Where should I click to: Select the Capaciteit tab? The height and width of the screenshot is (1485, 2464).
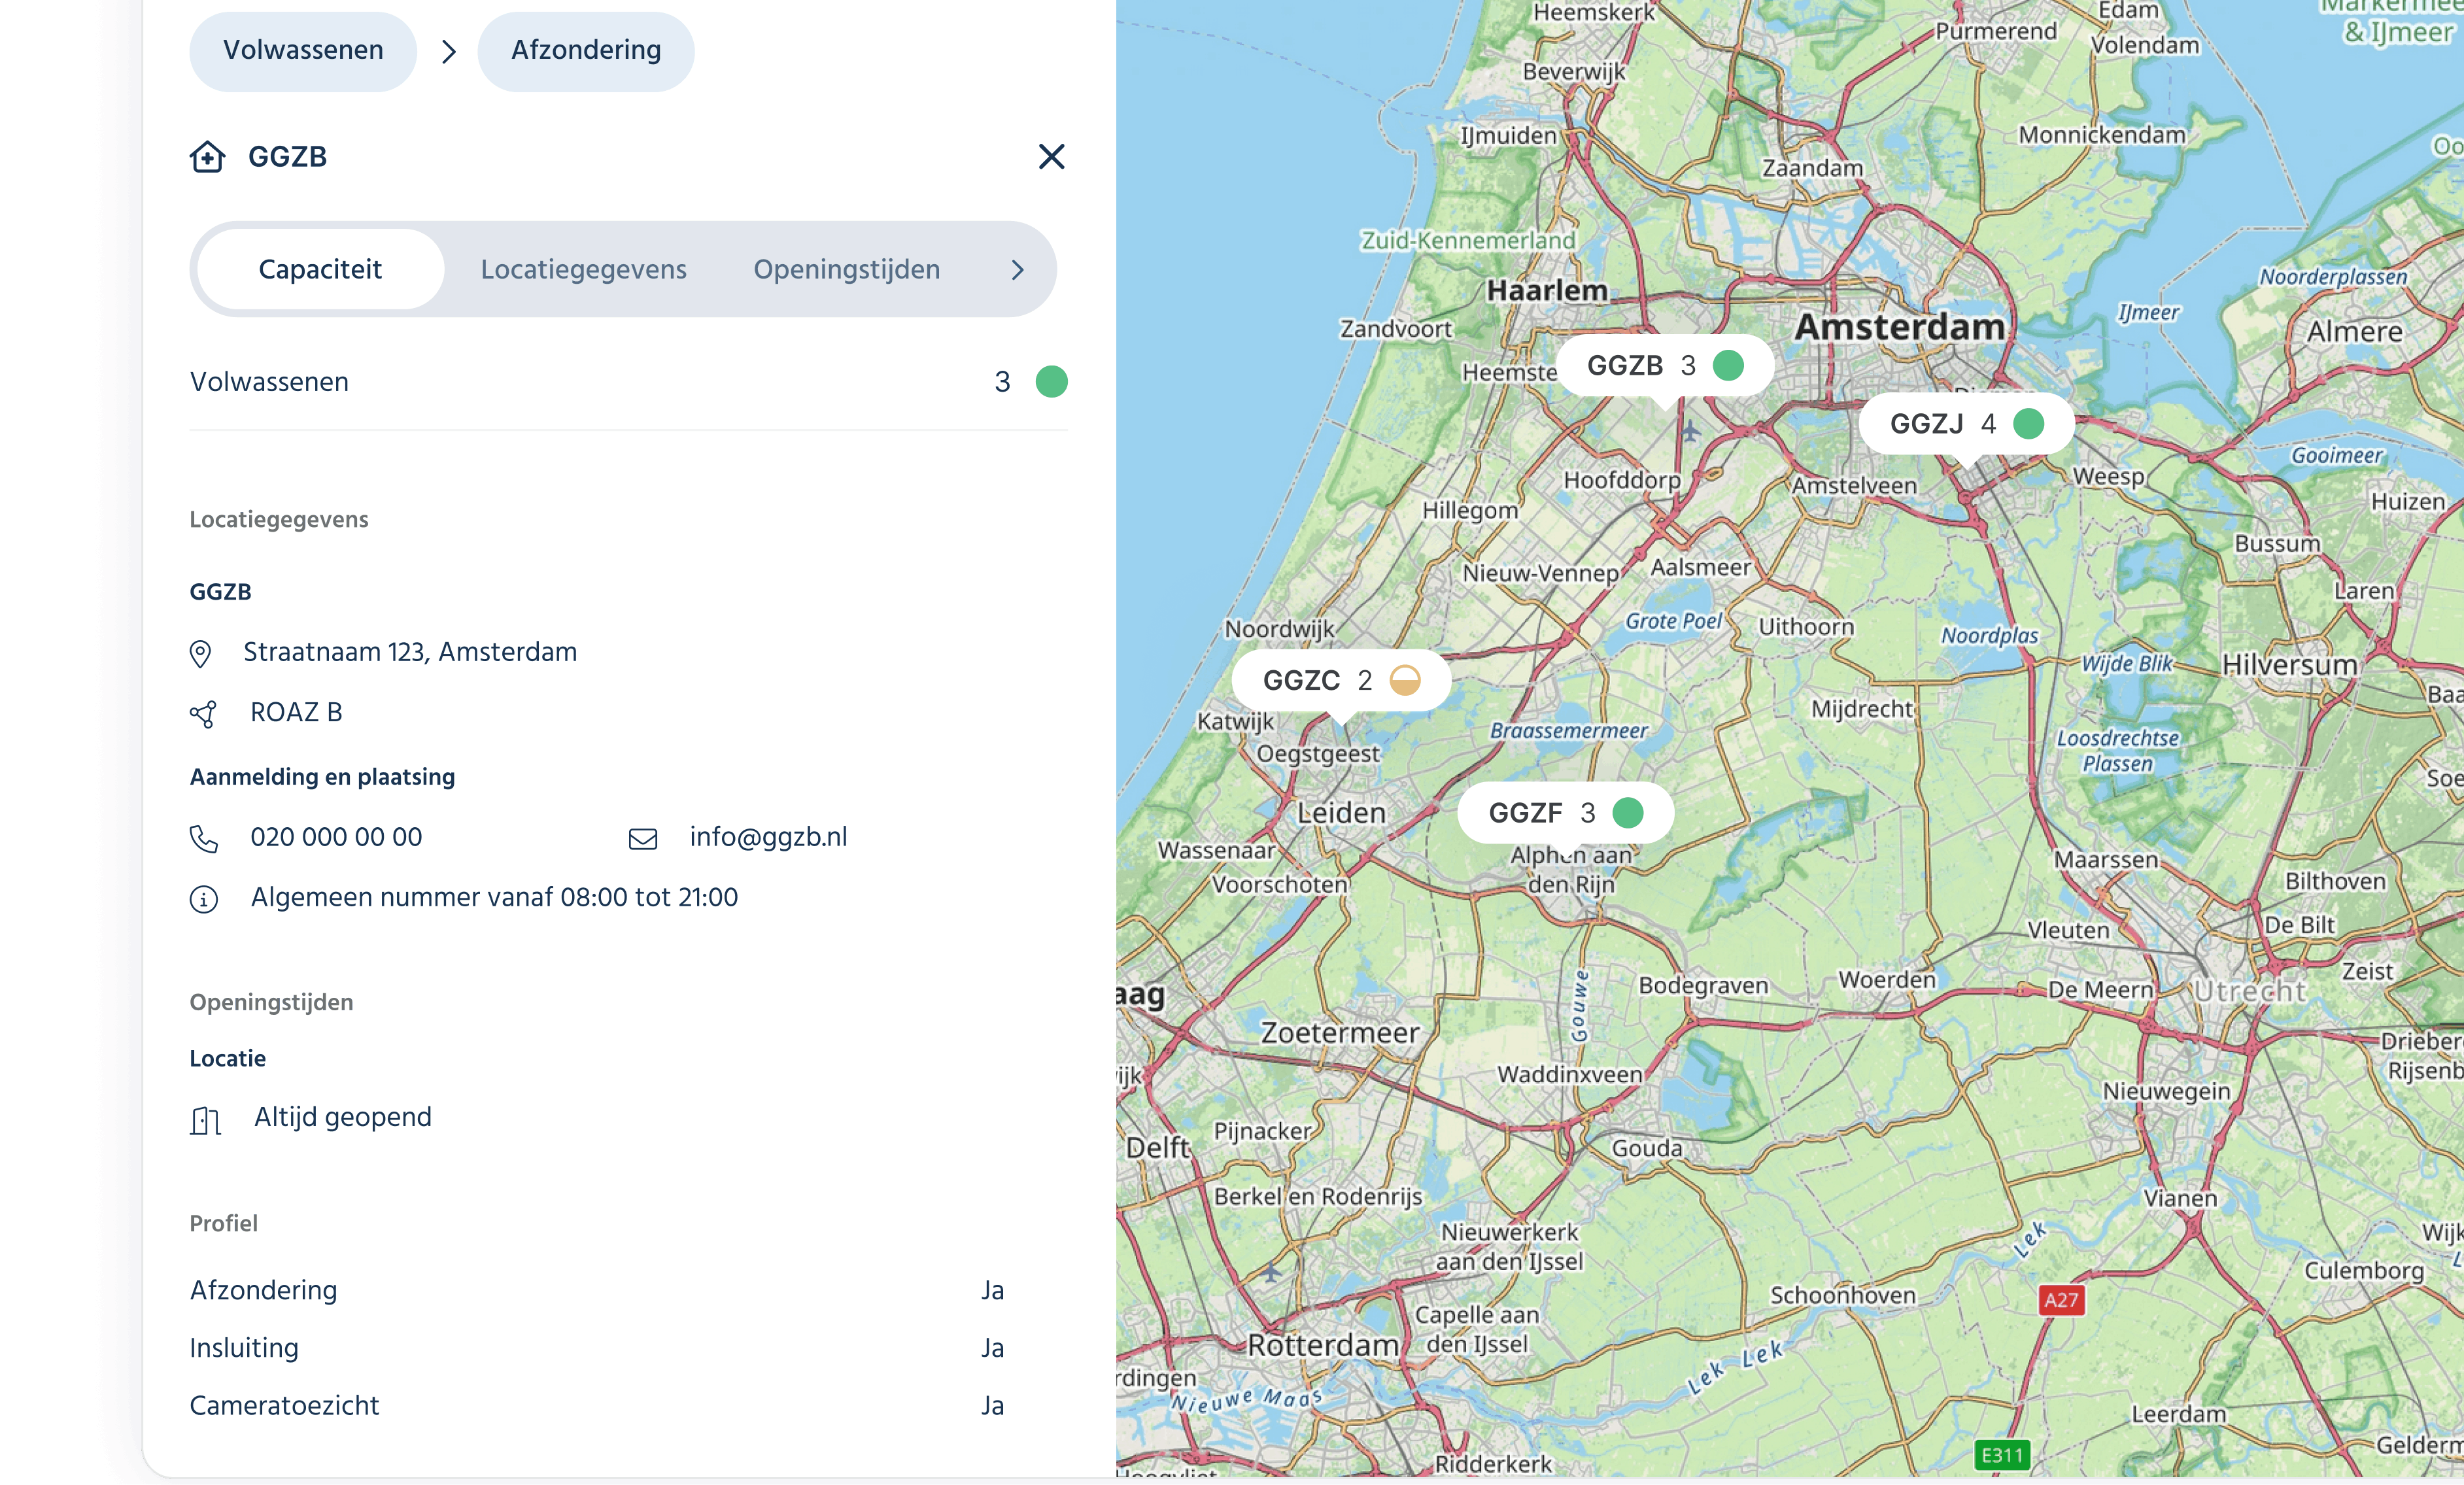(320, 269)
